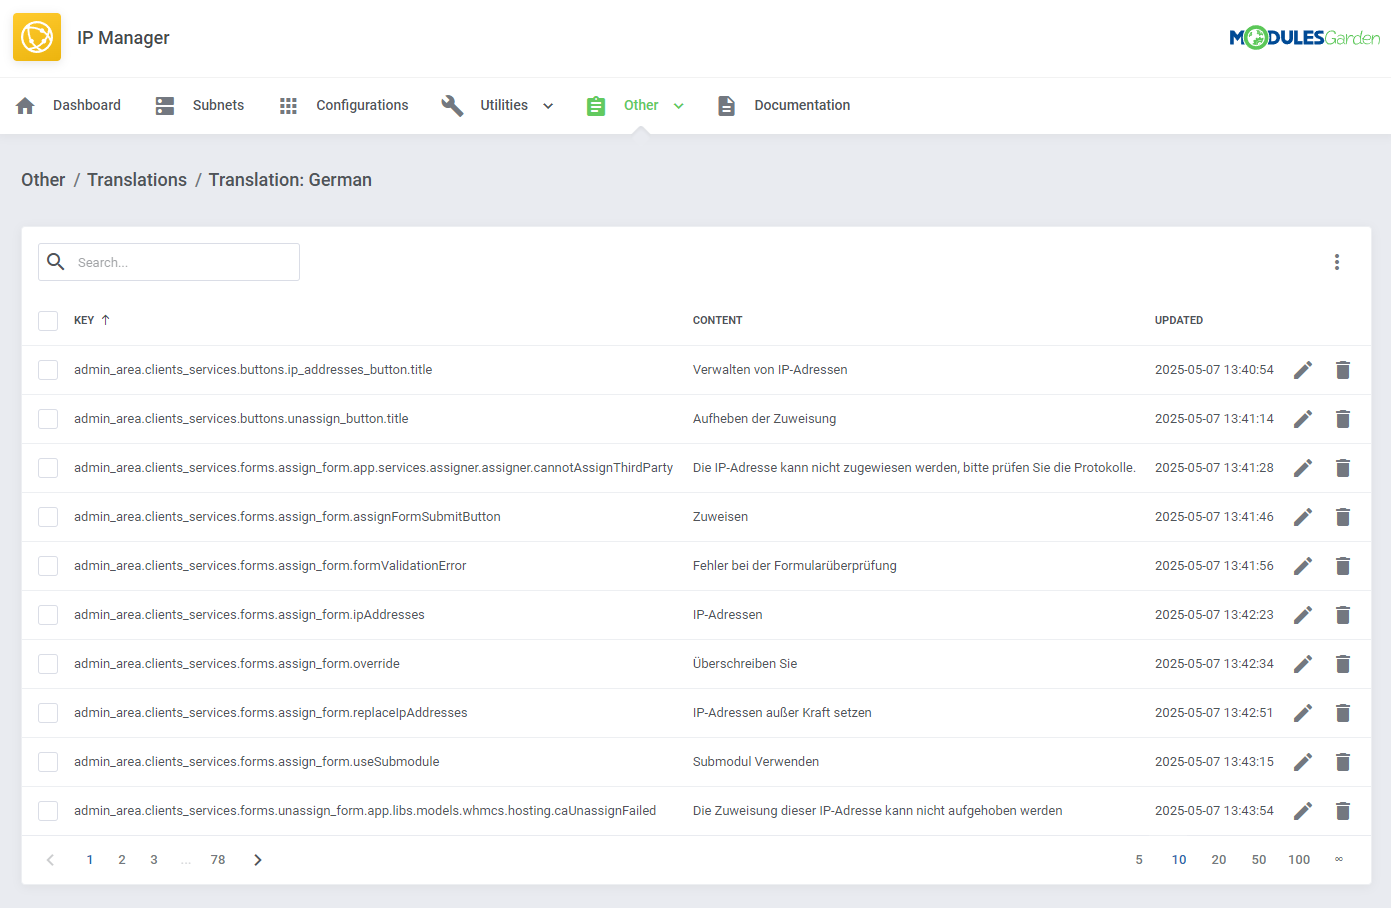1391x908 pixels.
Task: Show 50 entries per page
Action: coord(1258,859)
